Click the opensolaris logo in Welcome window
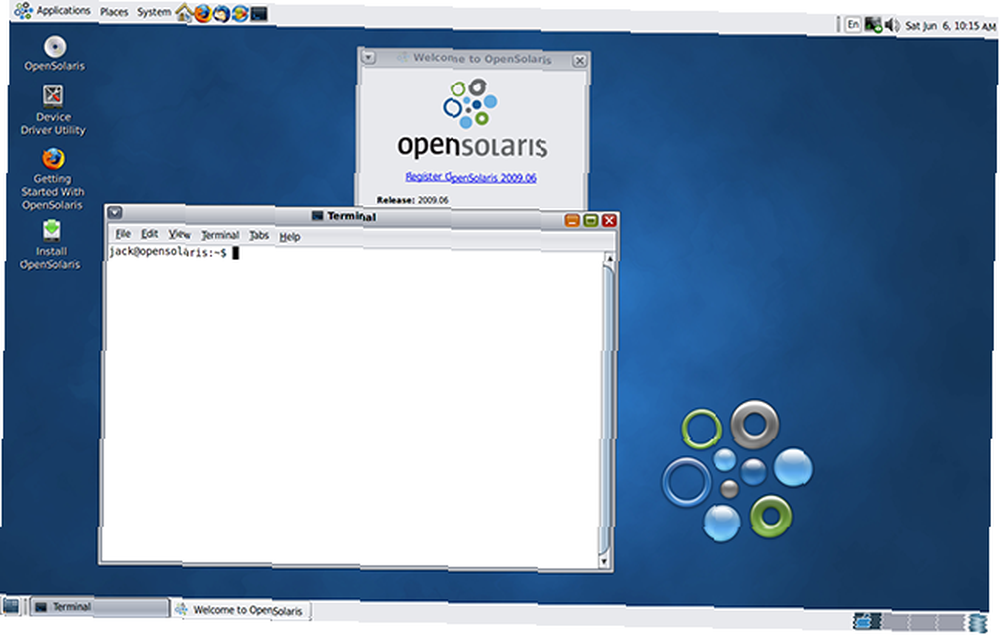Image resolution: width=1000 pixels, height=635 pixels. point(471,119)
